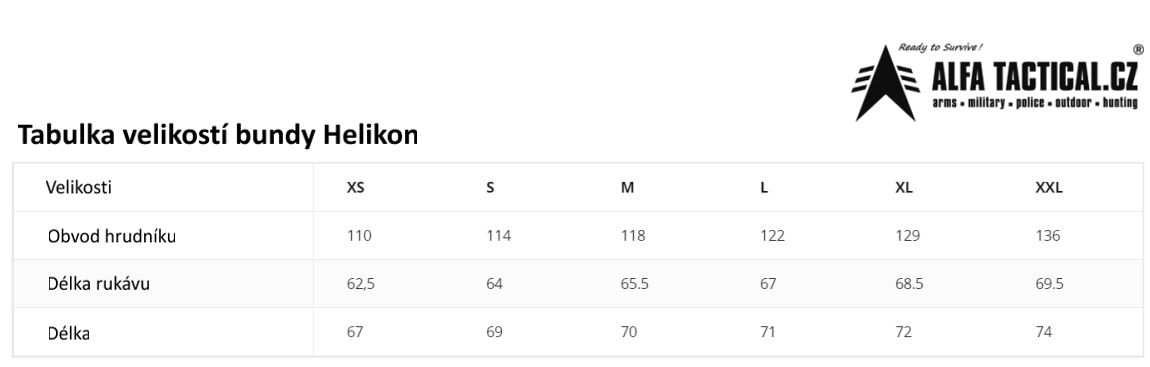Click chest value 110 for XS
This screenshot has width=1150, height=367.
click(359, 236)
